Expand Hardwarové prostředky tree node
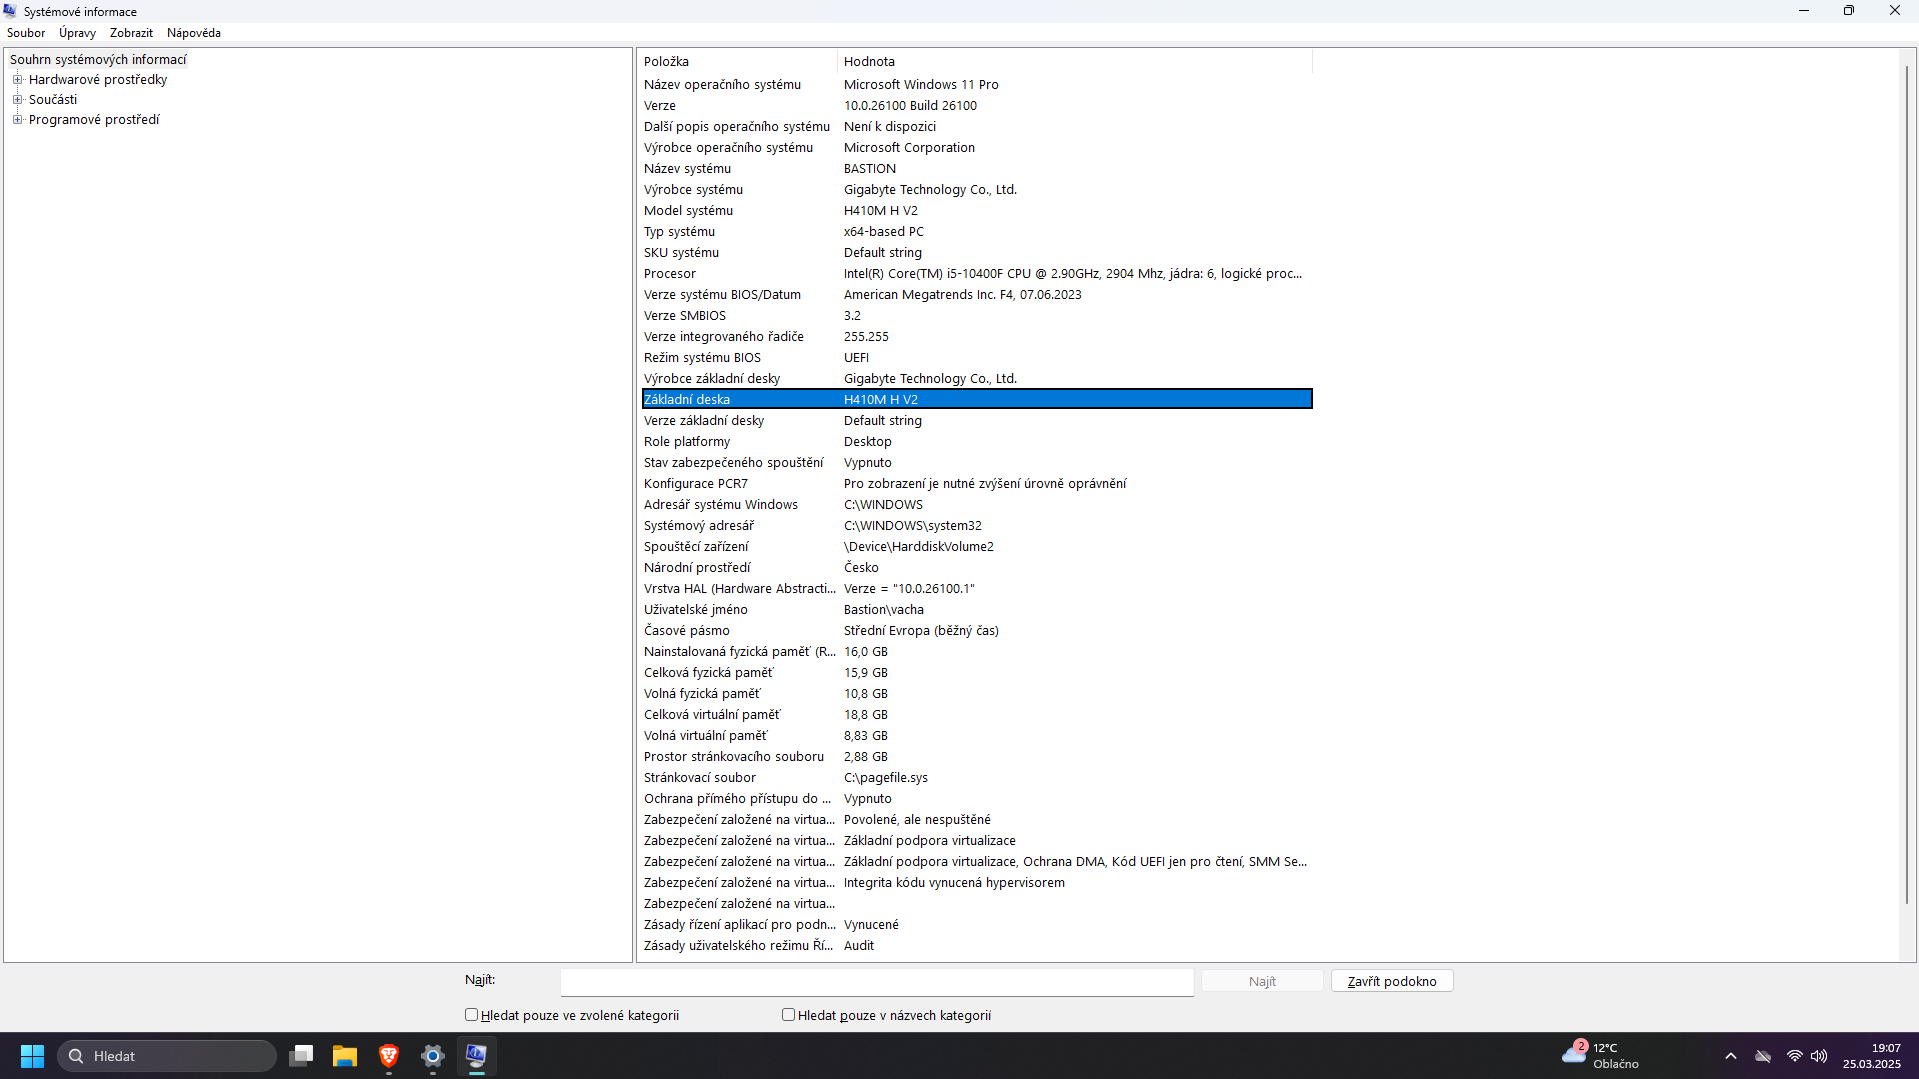This screenshot has height=1079, width=1919. 17,80
